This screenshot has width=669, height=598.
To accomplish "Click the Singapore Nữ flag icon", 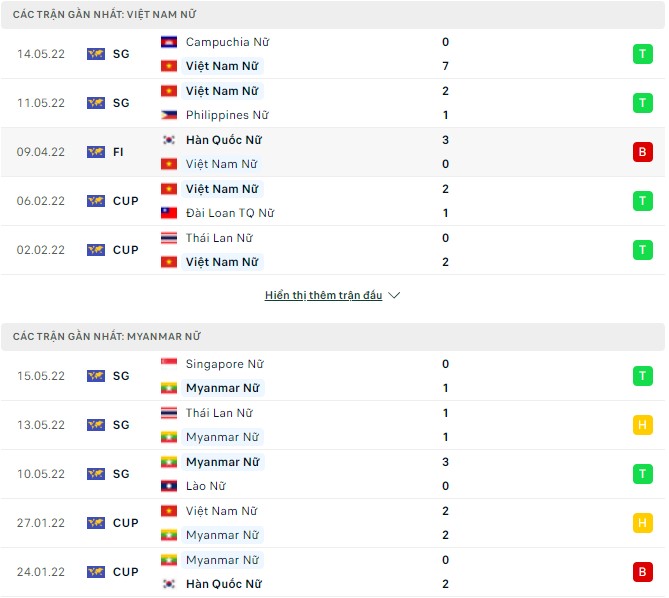I will [x=169, y=364].
